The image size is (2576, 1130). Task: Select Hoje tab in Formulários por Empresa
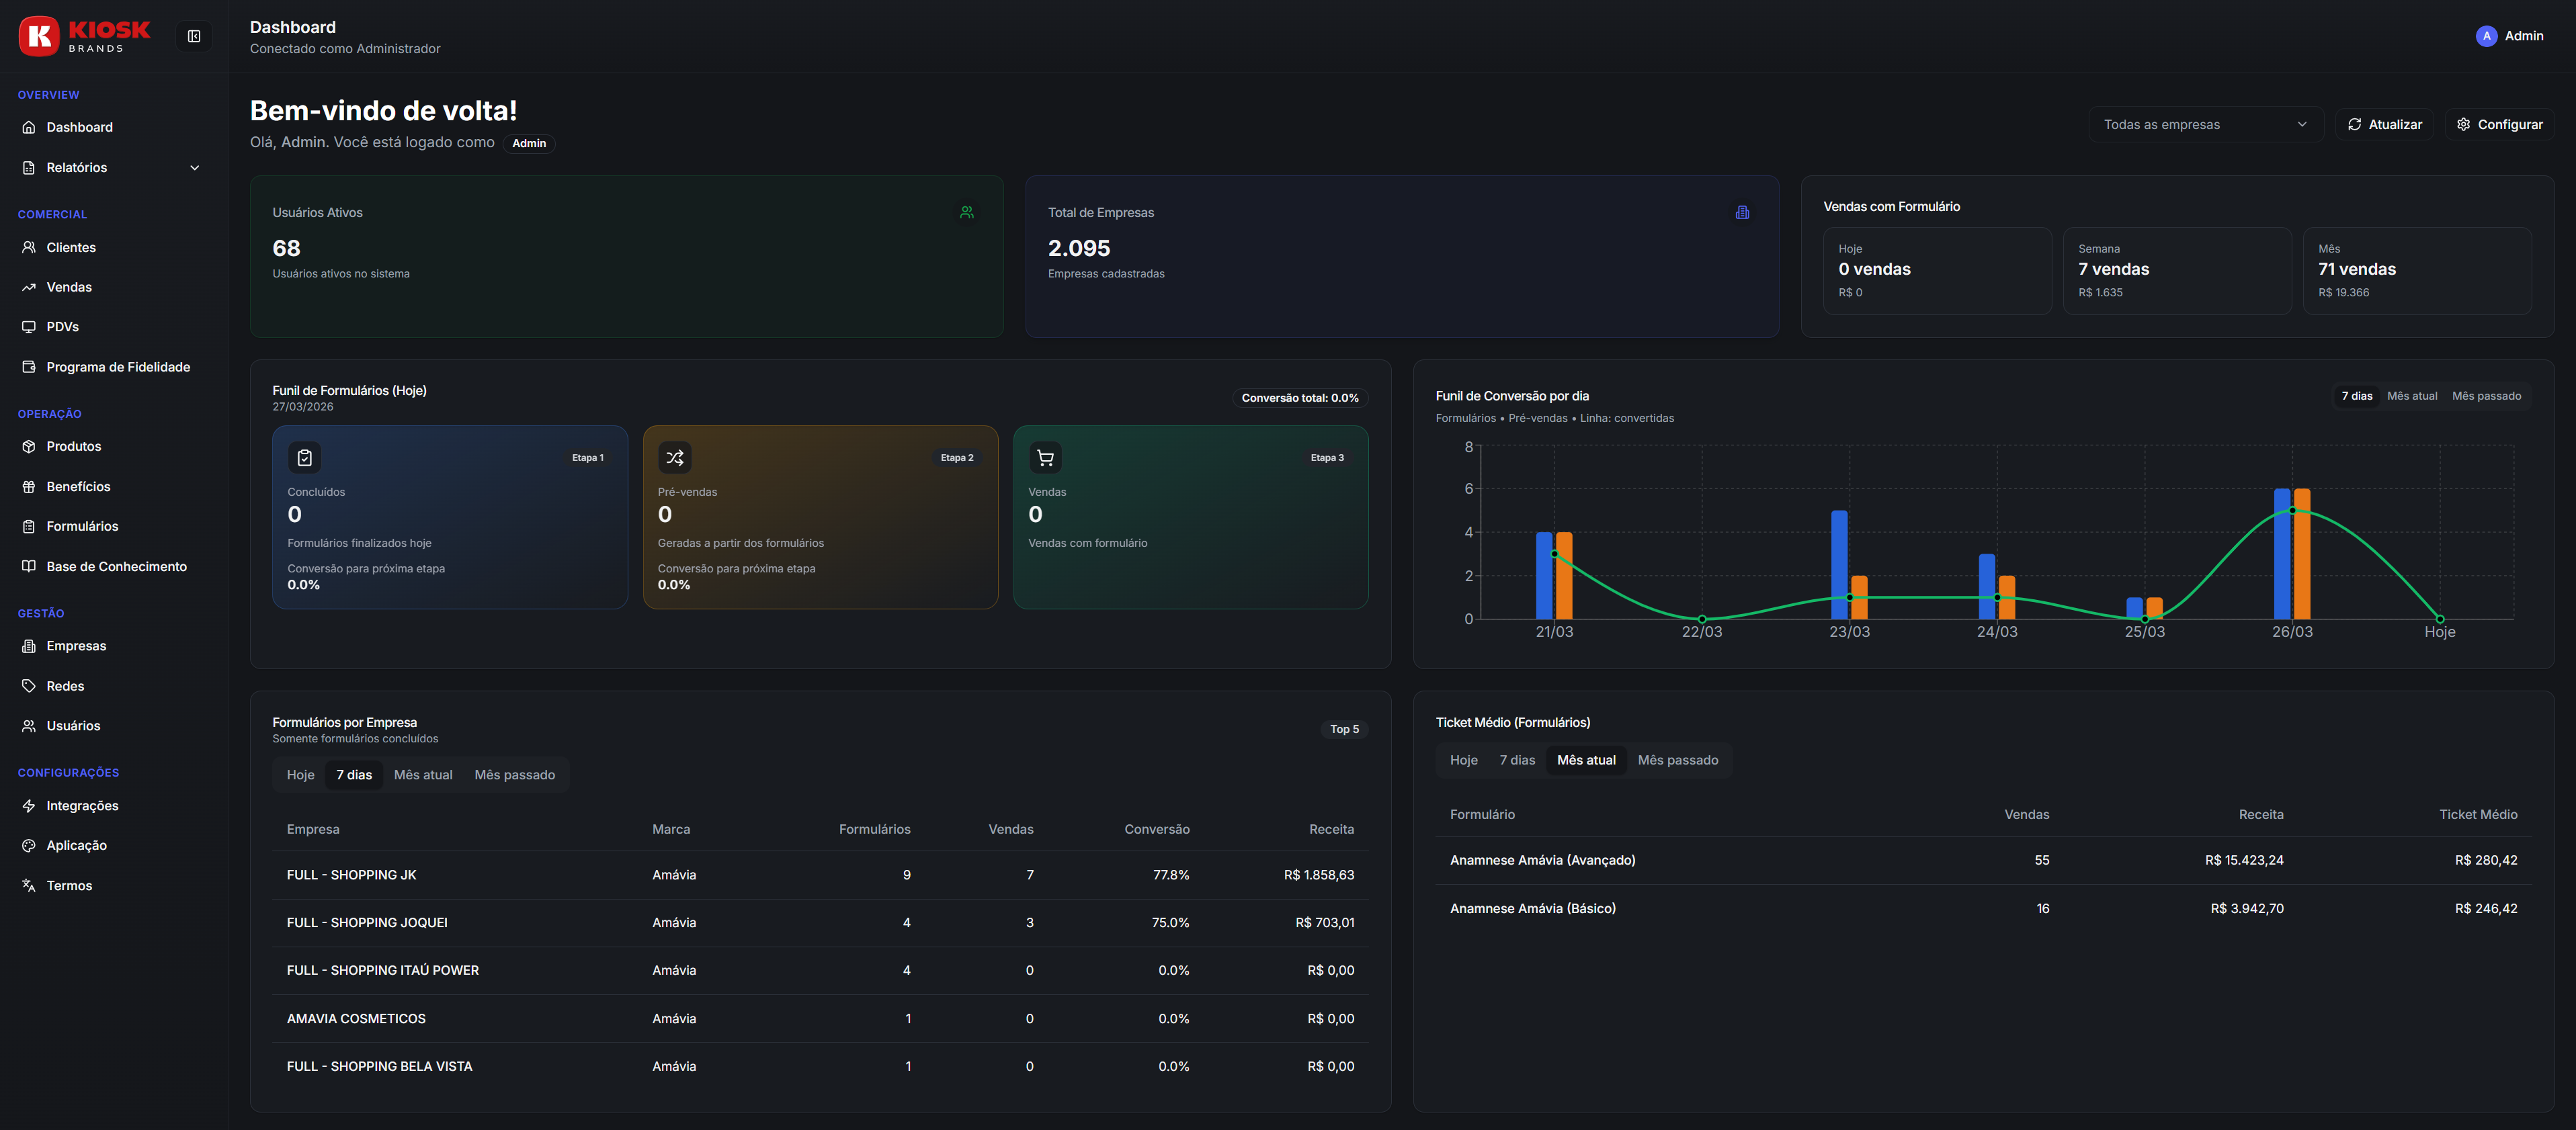point(300,775)
